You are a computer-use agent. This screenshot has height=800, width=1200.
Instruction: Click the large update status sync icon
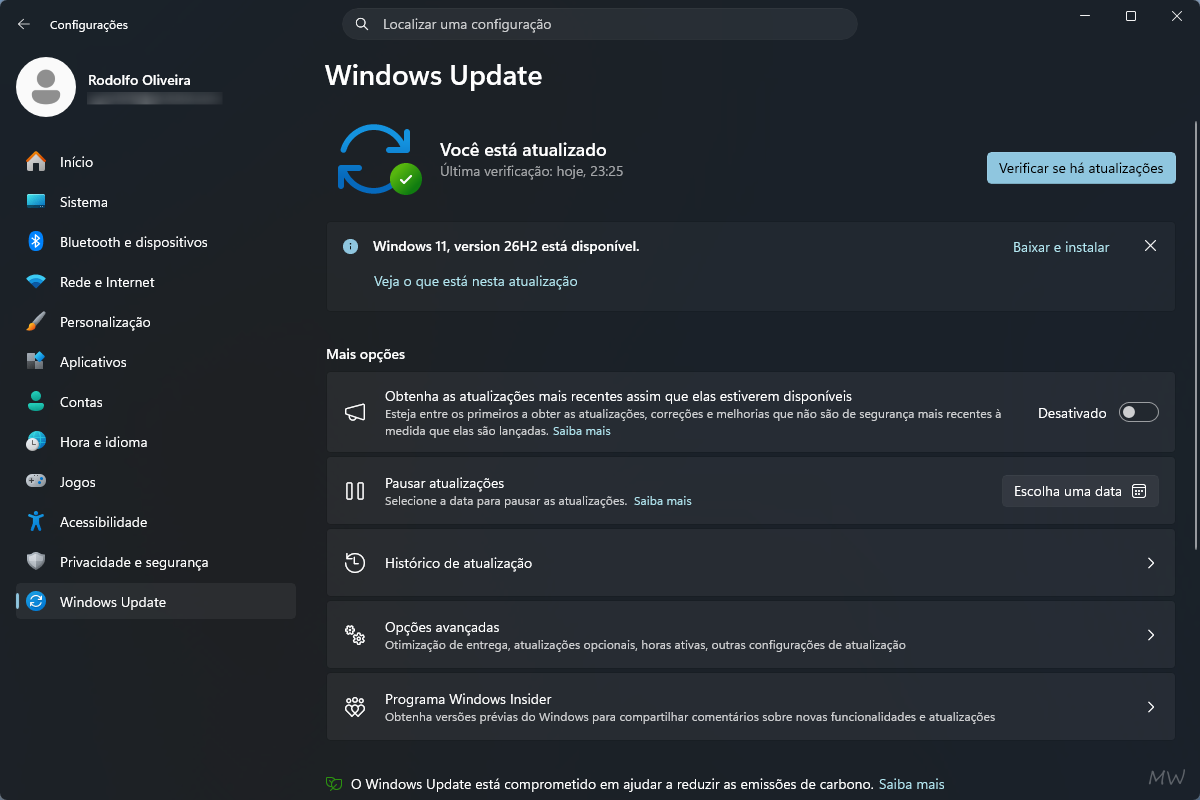[x=378, y=160]
